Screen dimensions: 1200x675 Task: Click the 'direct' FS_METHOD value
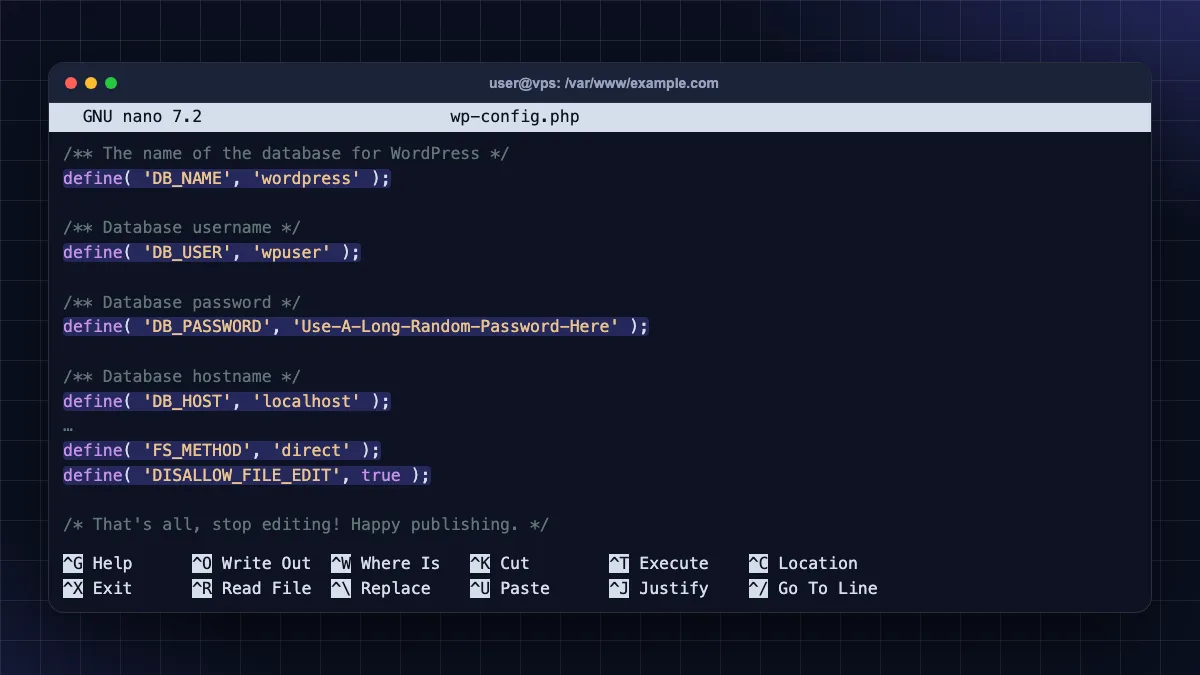(311, 450)
